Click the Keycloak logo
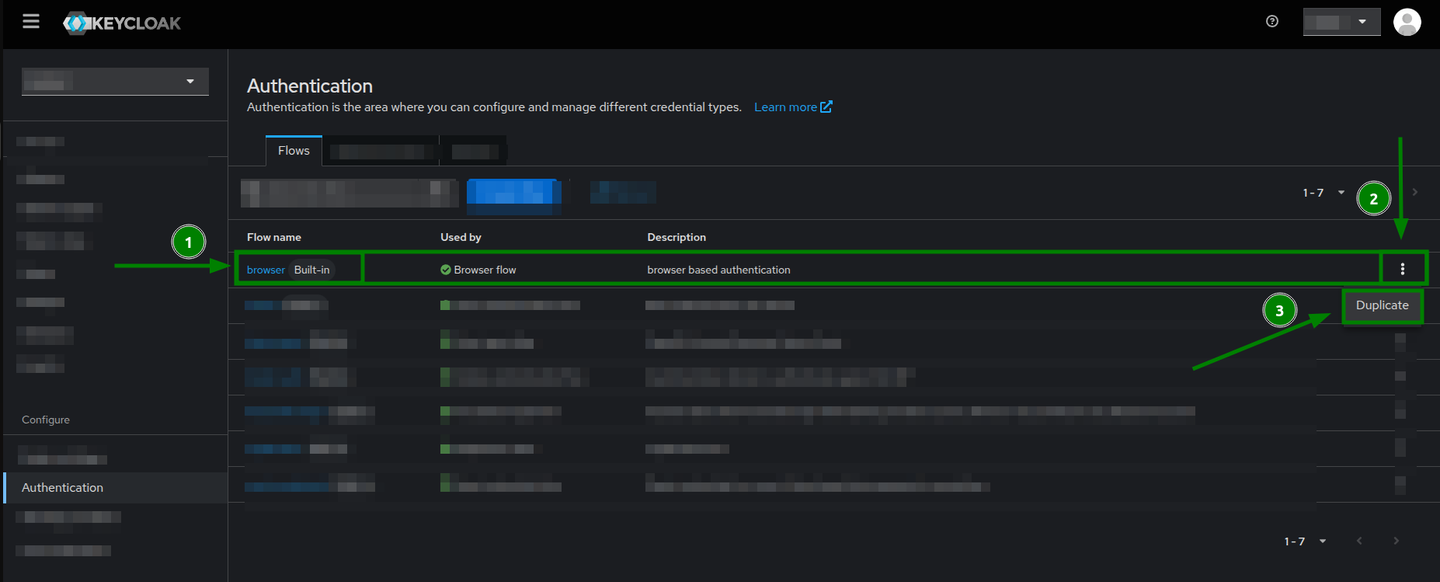The height and width of the screenshot is (582, 1440). pos(122,21)
